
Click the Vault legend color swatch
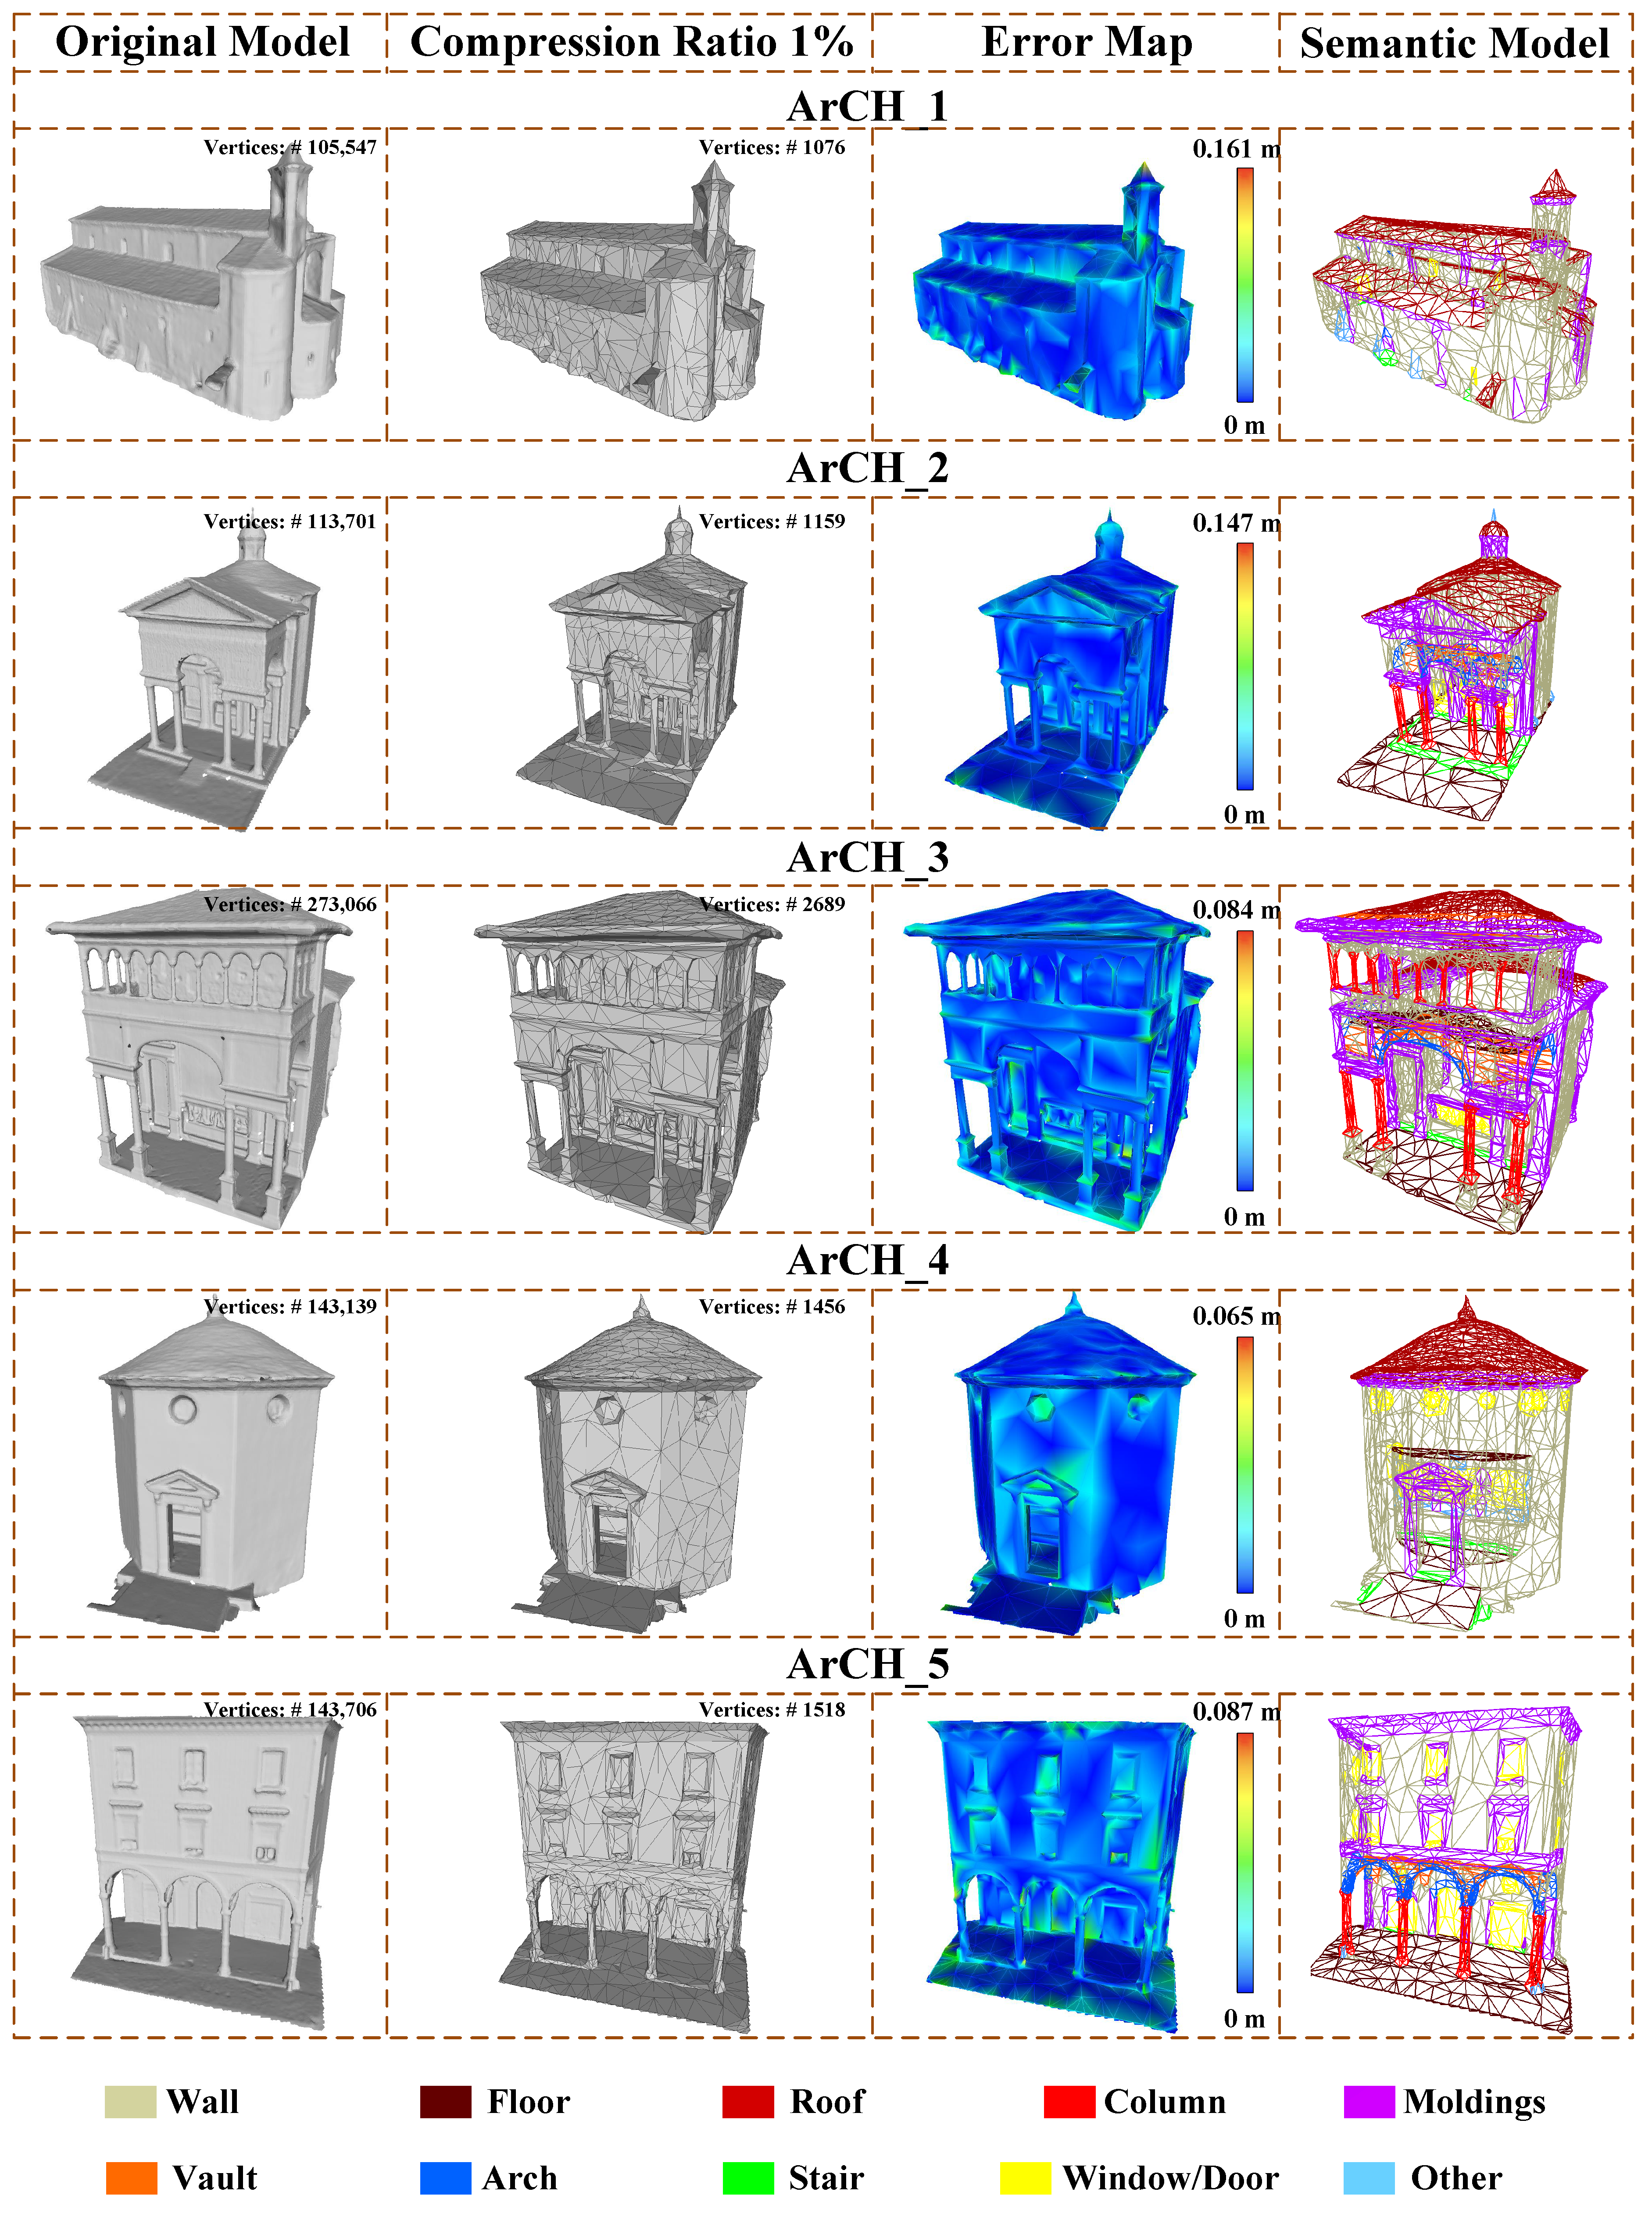131,2178
